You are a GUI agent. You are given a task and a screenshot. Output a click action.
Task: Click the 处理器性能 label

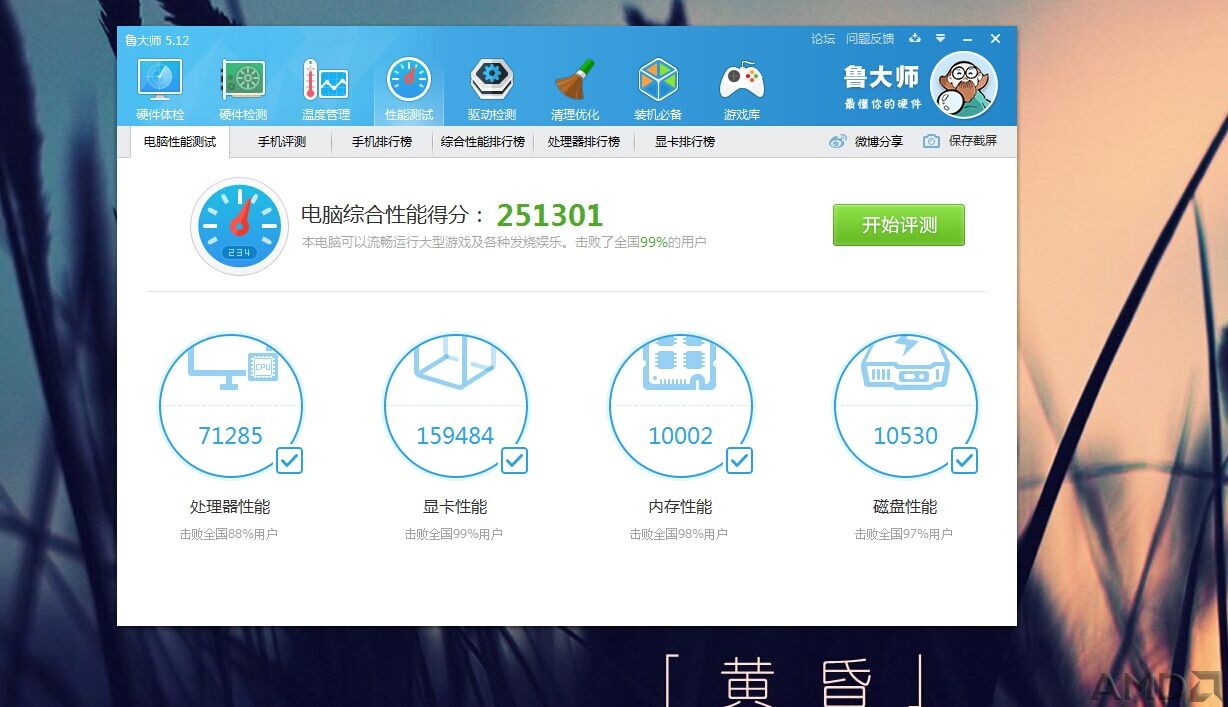pos(230,507)
